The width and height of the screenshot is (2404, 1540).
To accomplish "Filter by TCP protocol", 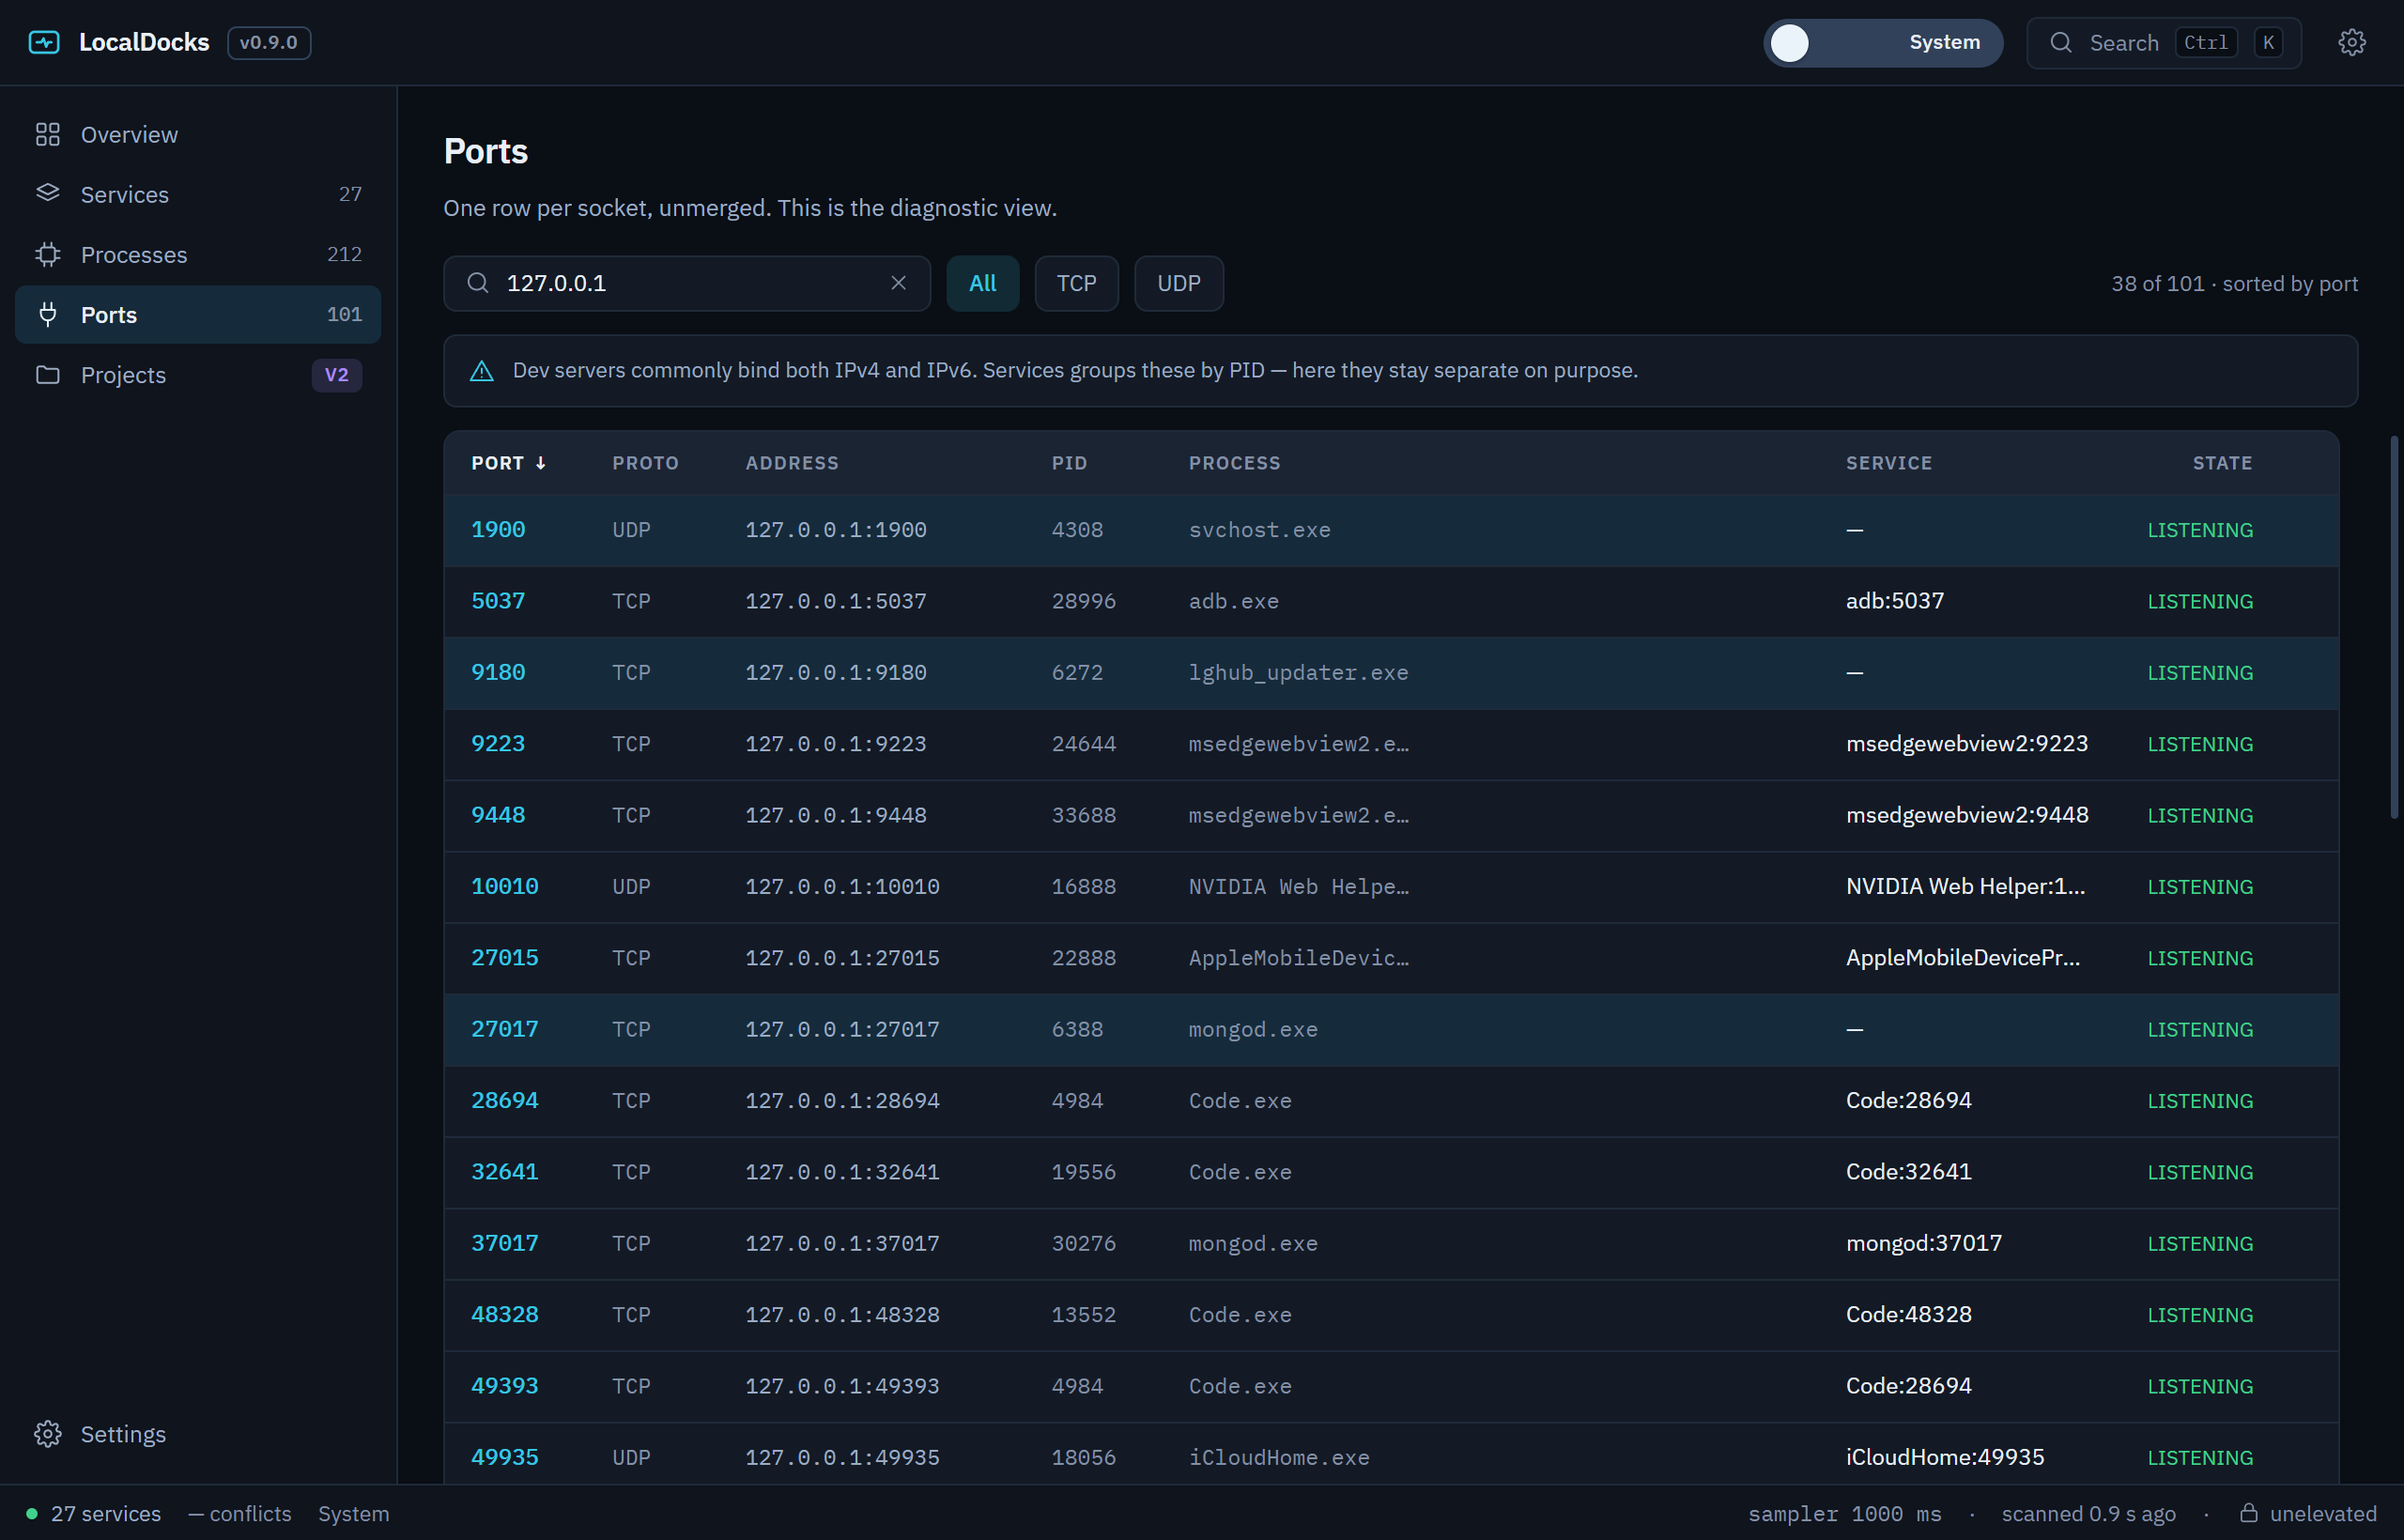I will [x=1076, y=283].
